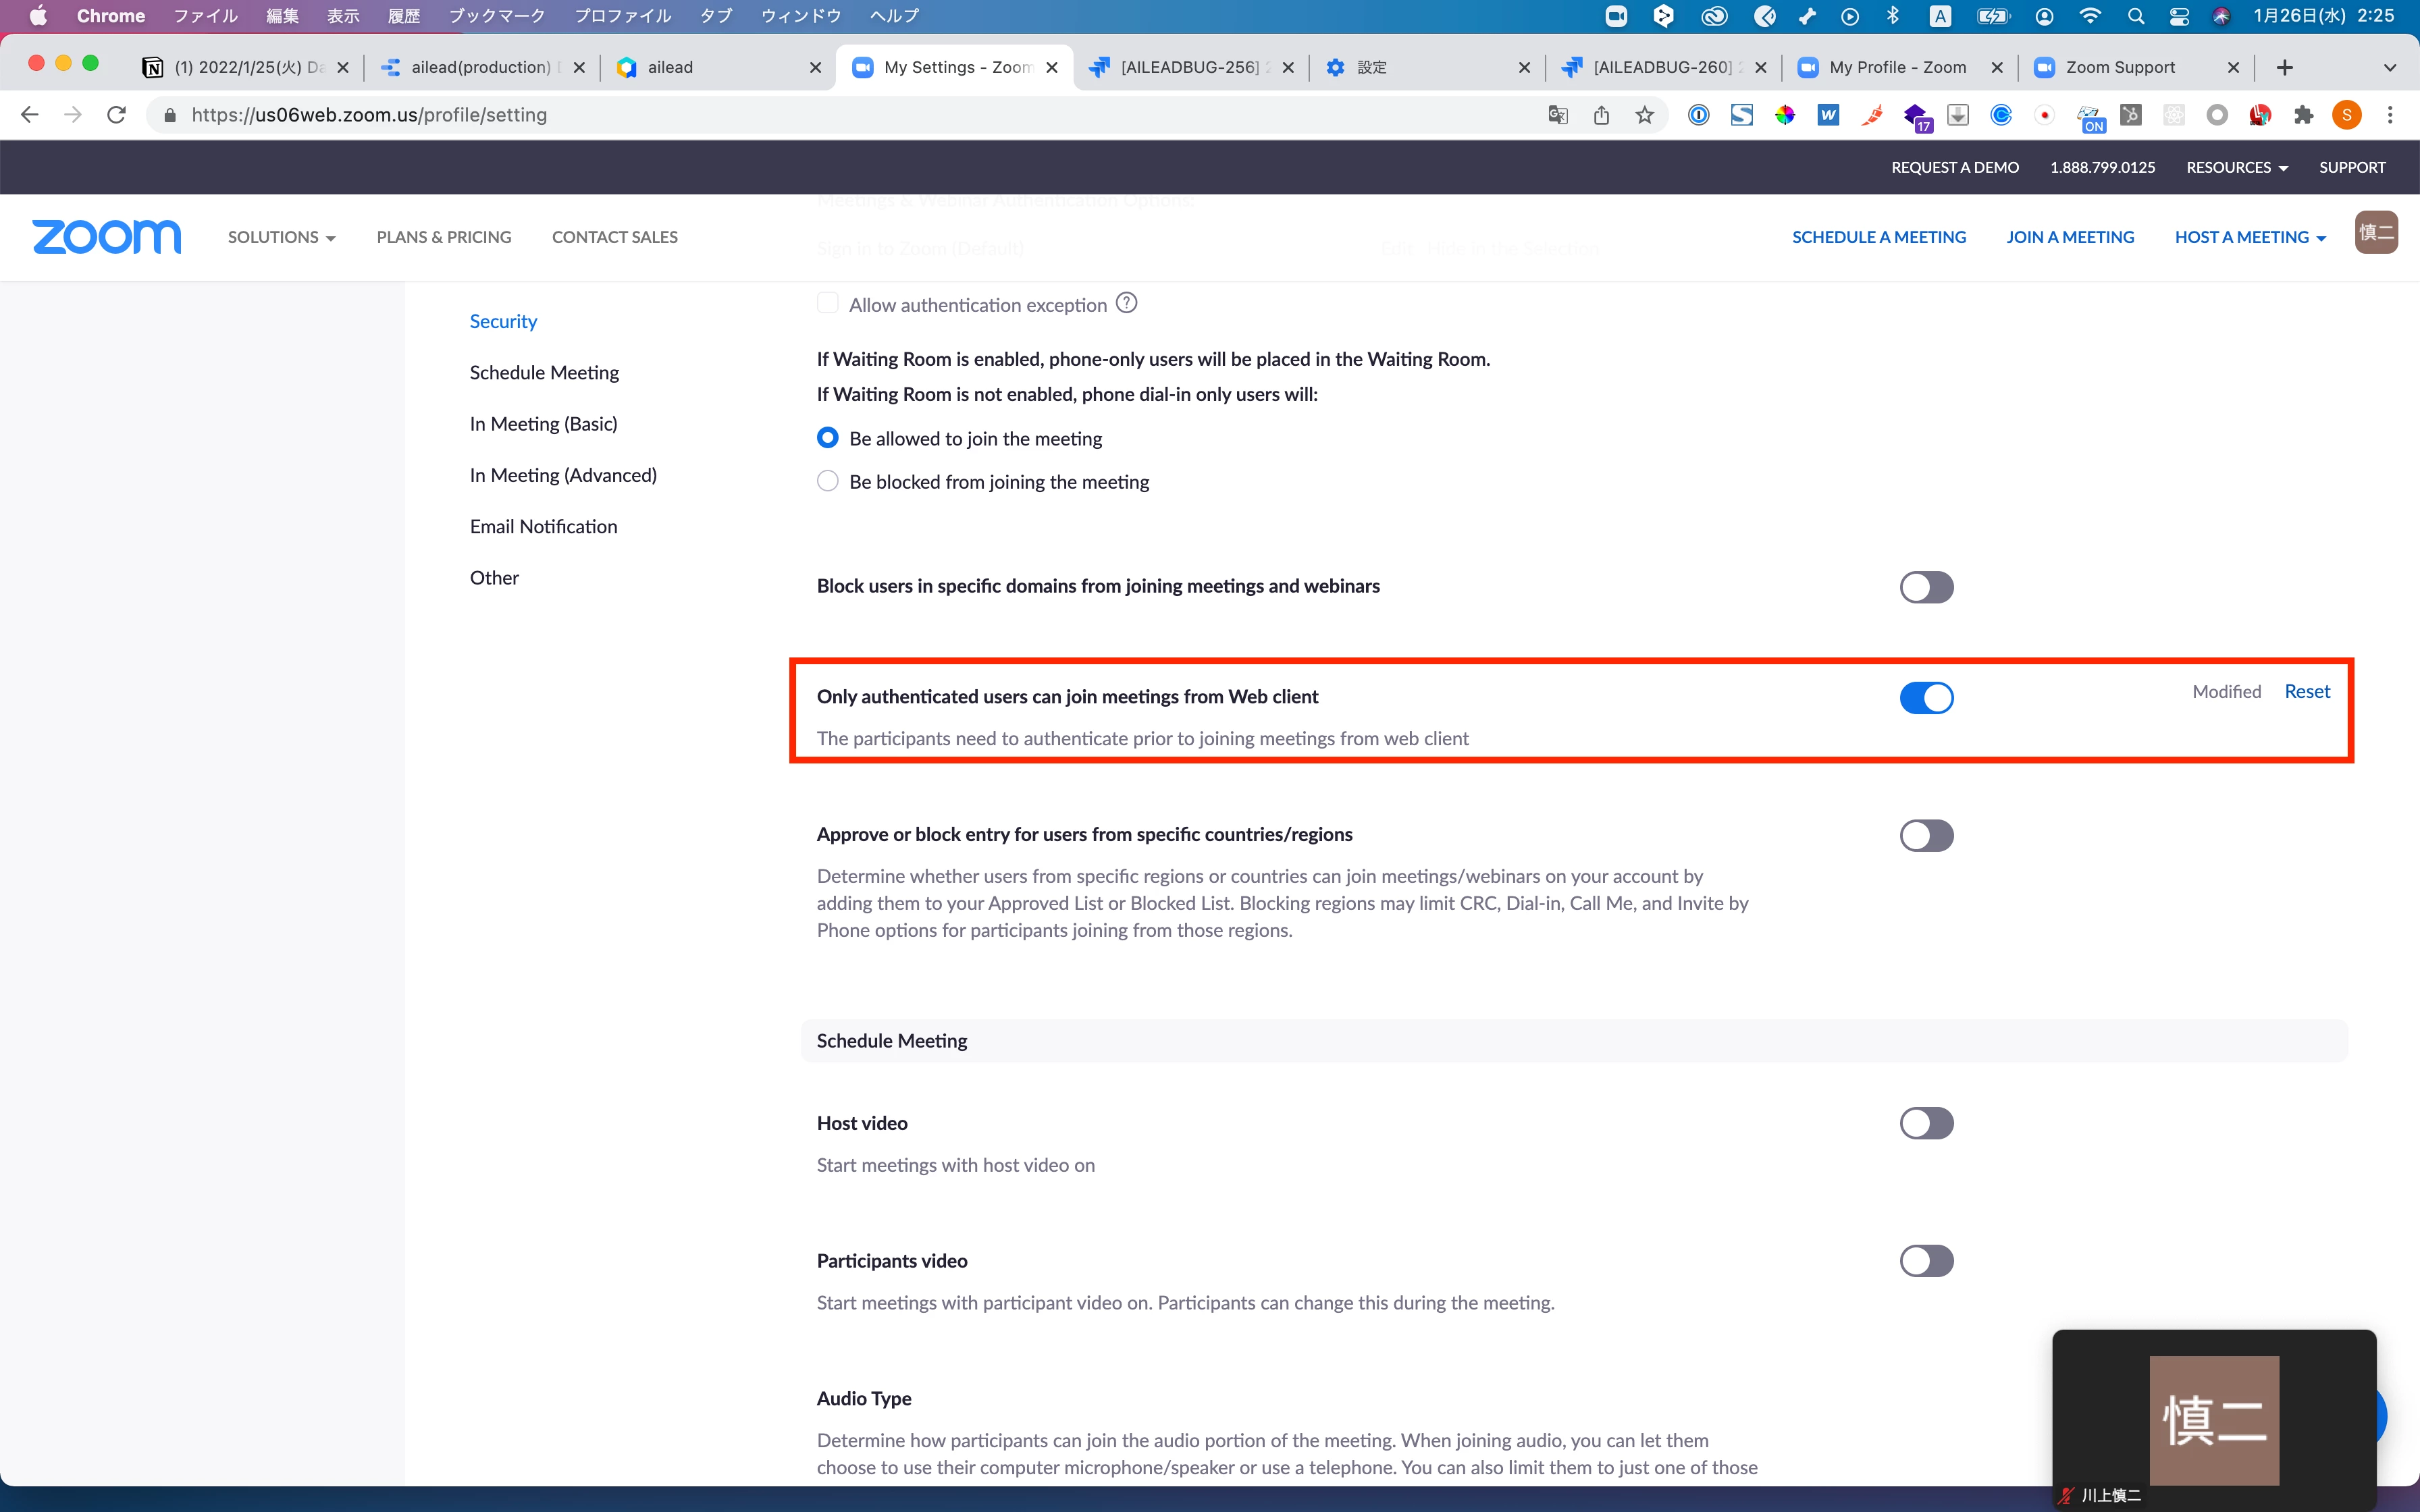Image resolution: width=2420 pixels, height=1512 pixels.
Task: Select Be blocked from joining the meeting
Action: coord(828,481)
